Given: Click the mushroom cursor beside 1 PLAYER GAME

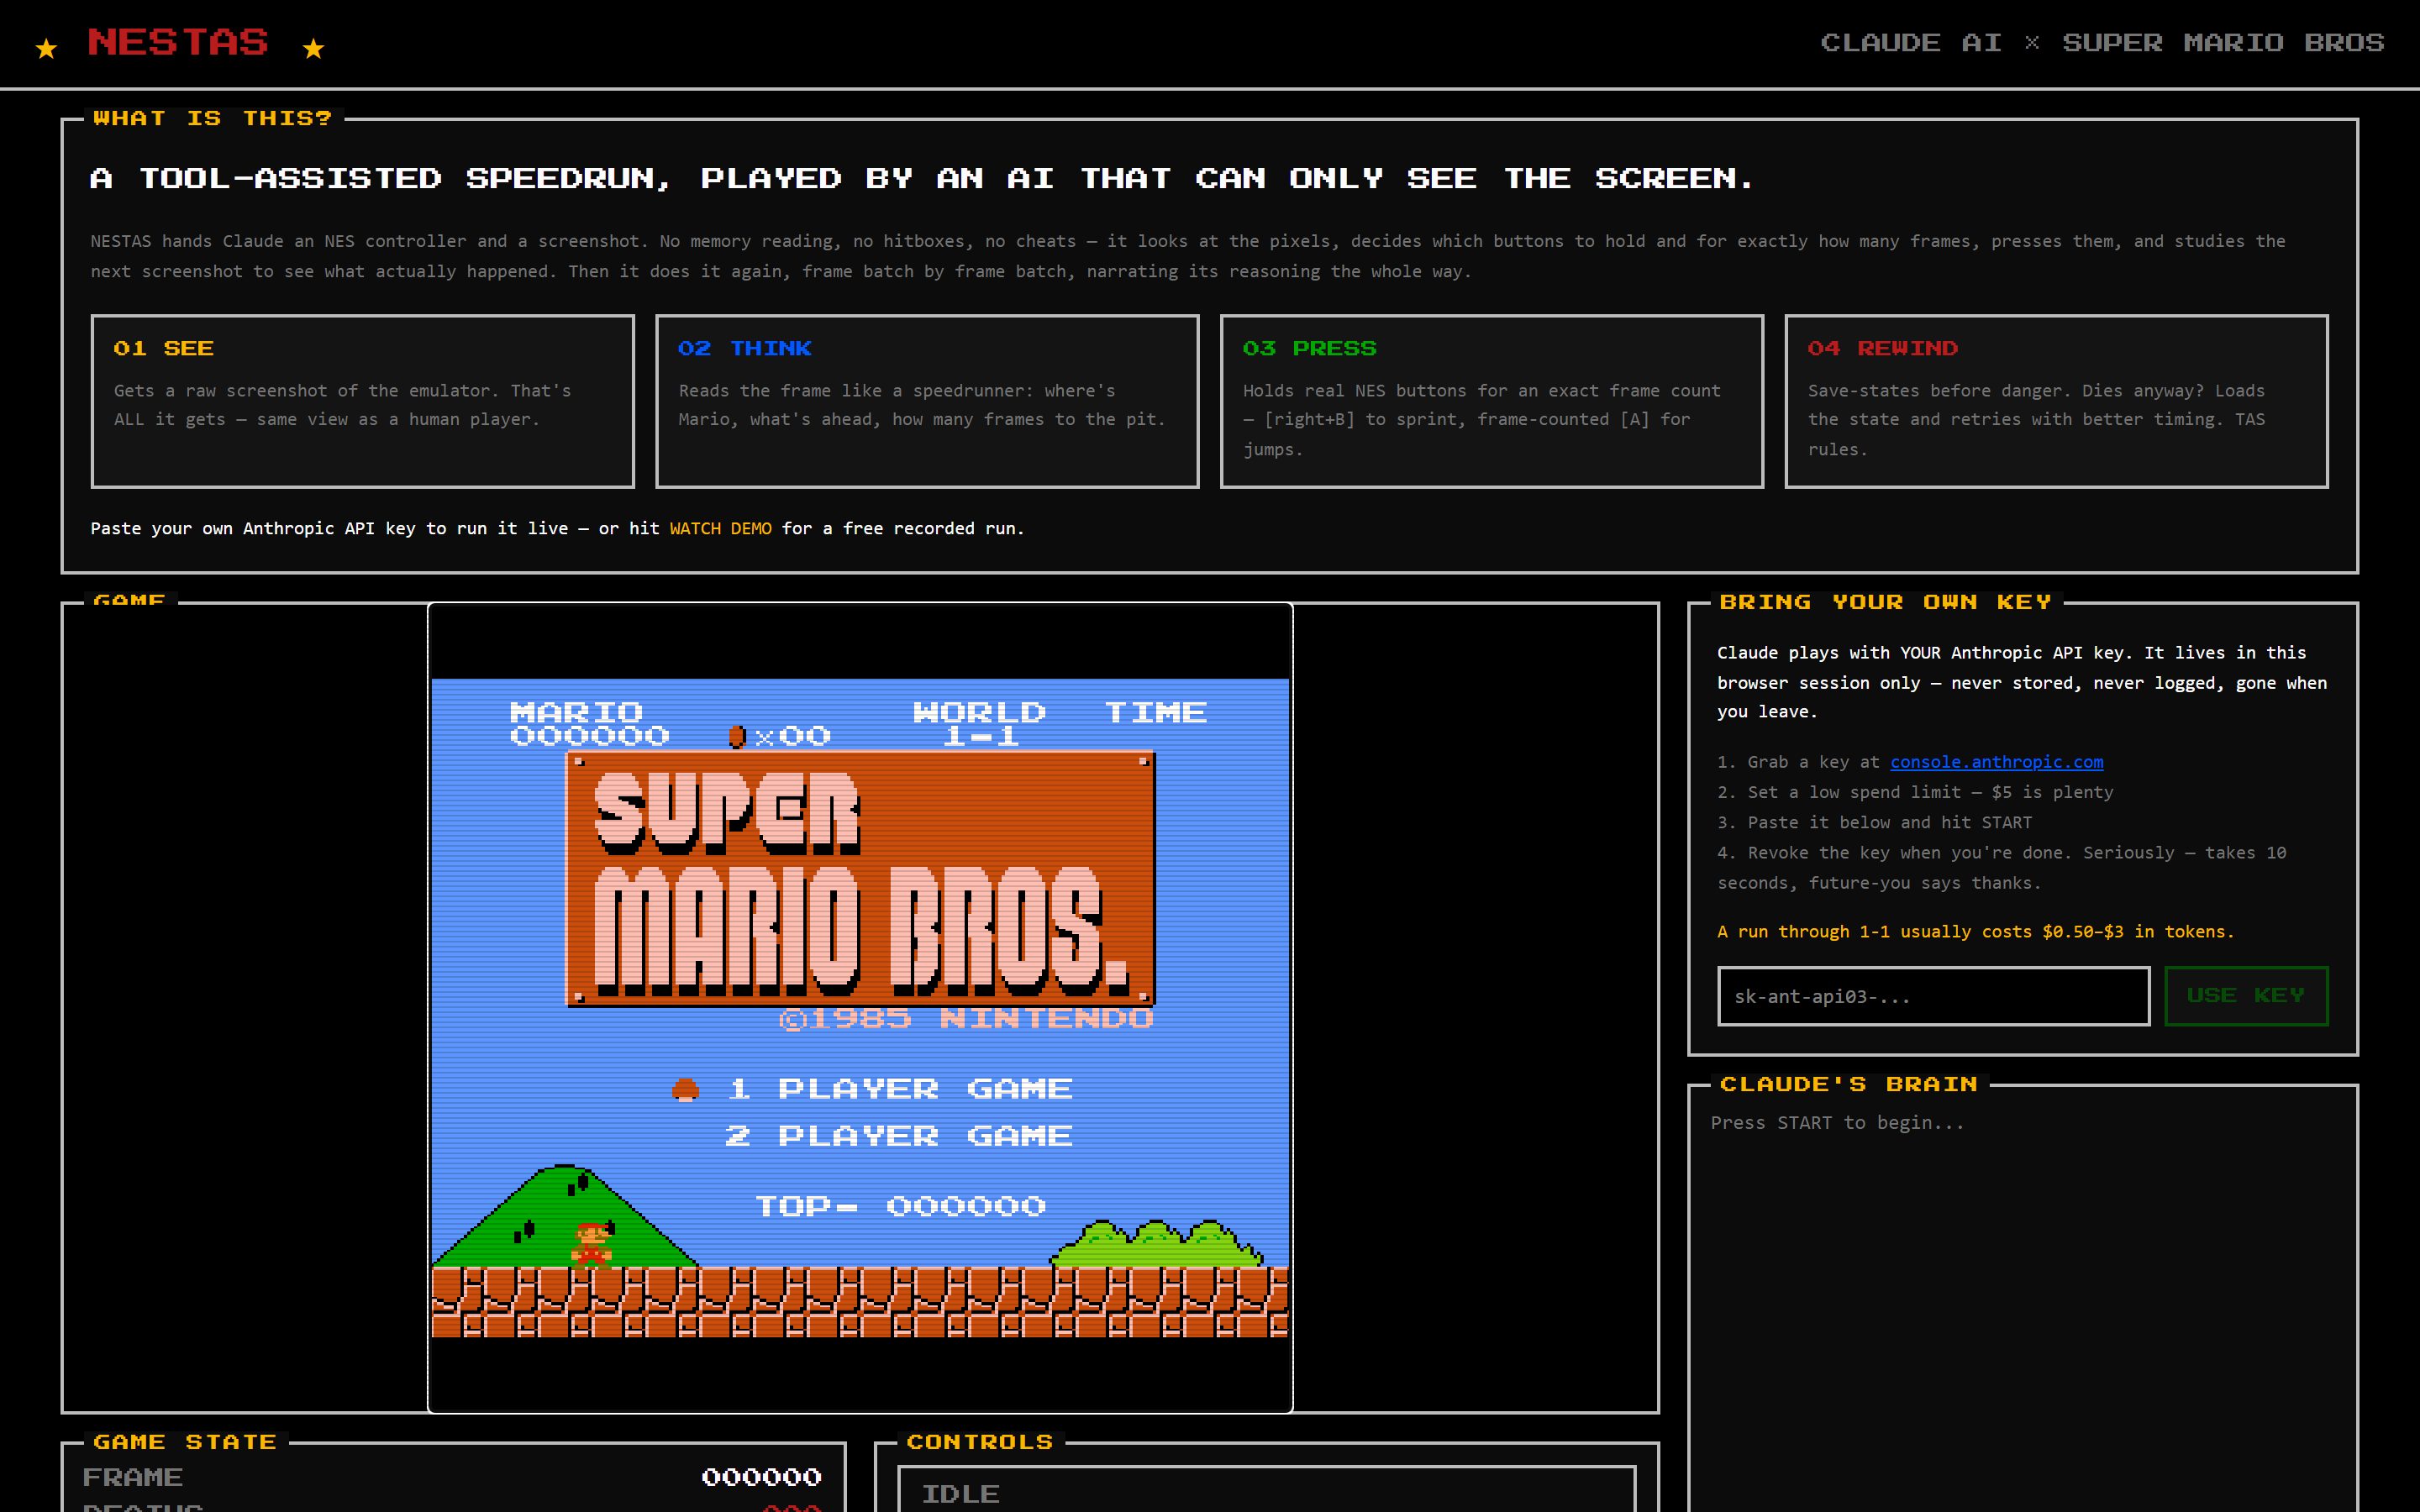Looking at the screenshot, I should pos(685,1089).
